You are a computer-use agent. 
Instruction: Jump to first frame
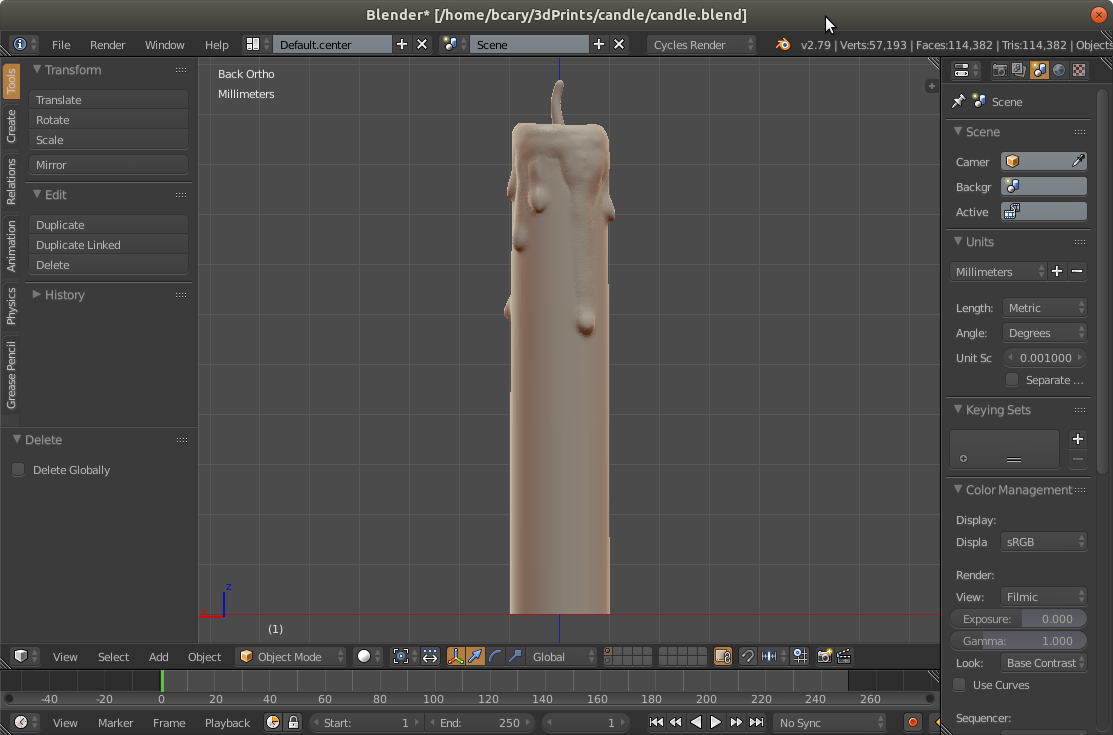[656, 722]
